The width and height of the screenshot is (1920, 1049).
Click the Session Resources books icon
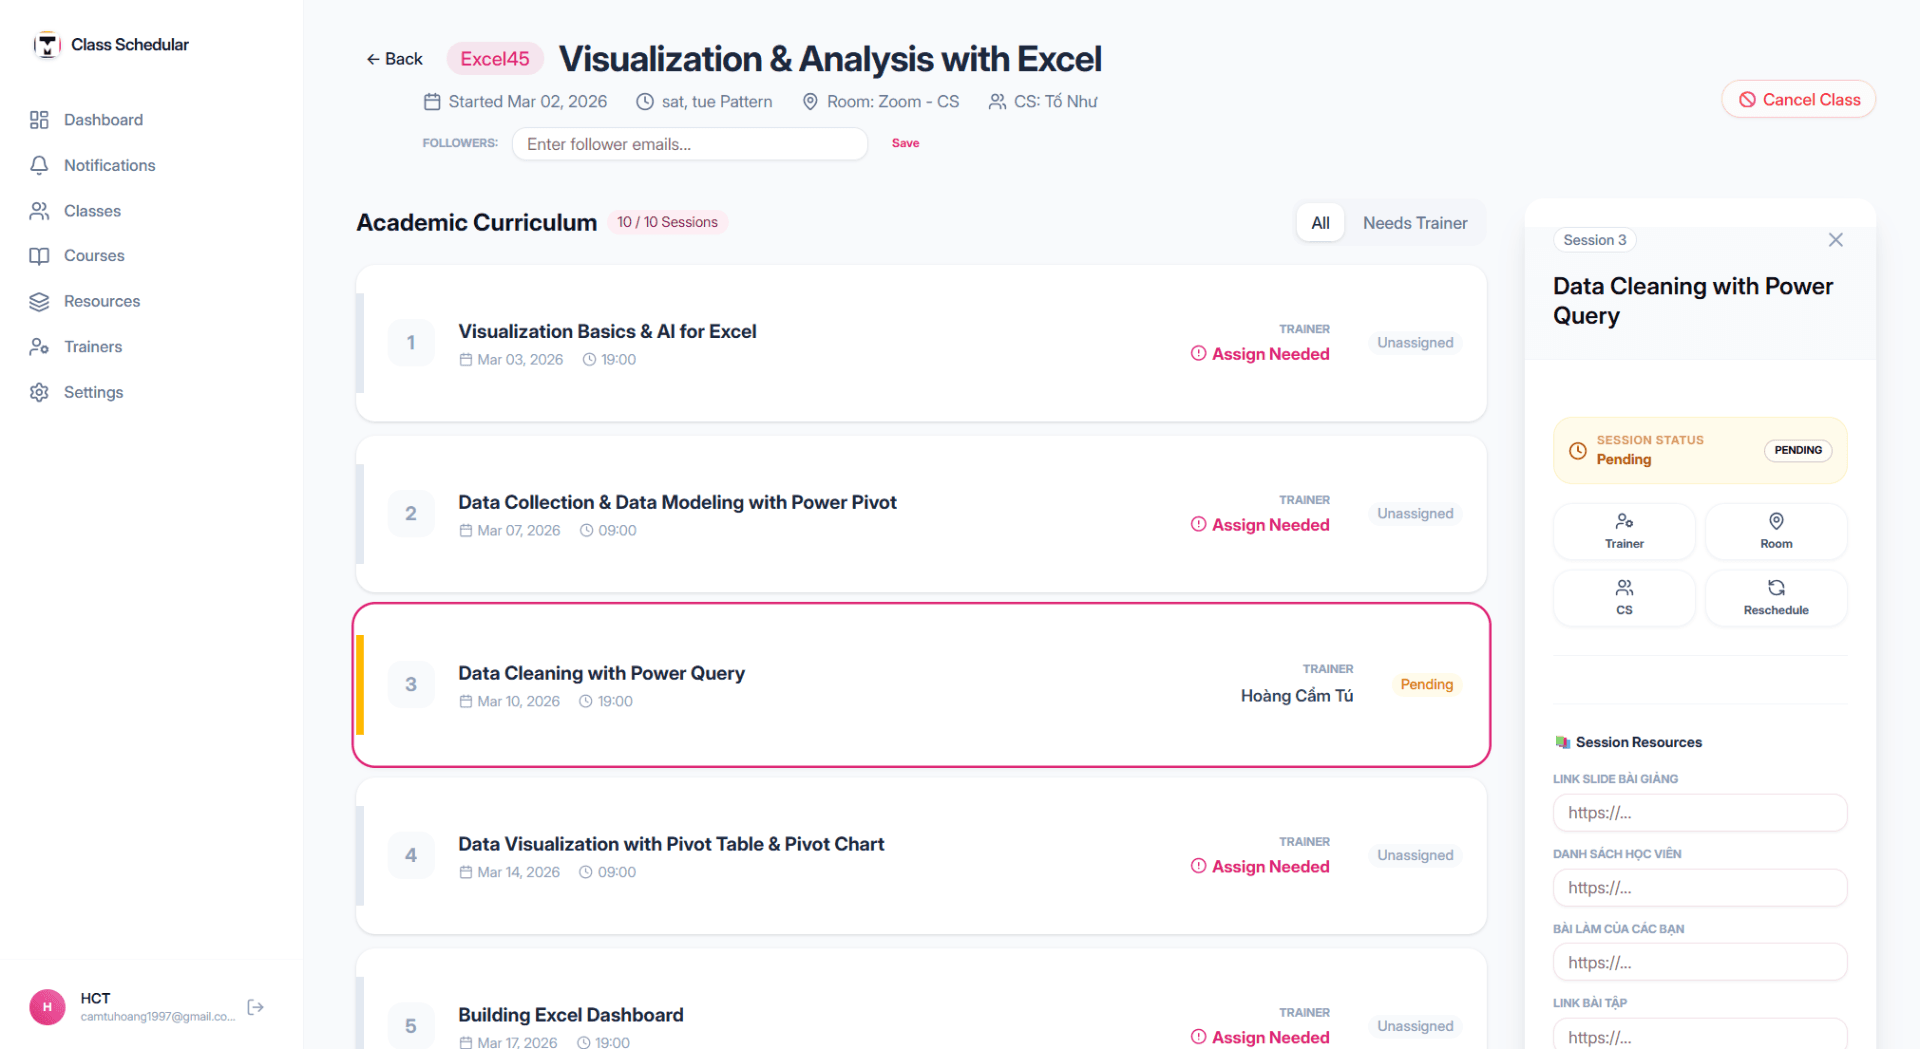tap(1562, 742)
